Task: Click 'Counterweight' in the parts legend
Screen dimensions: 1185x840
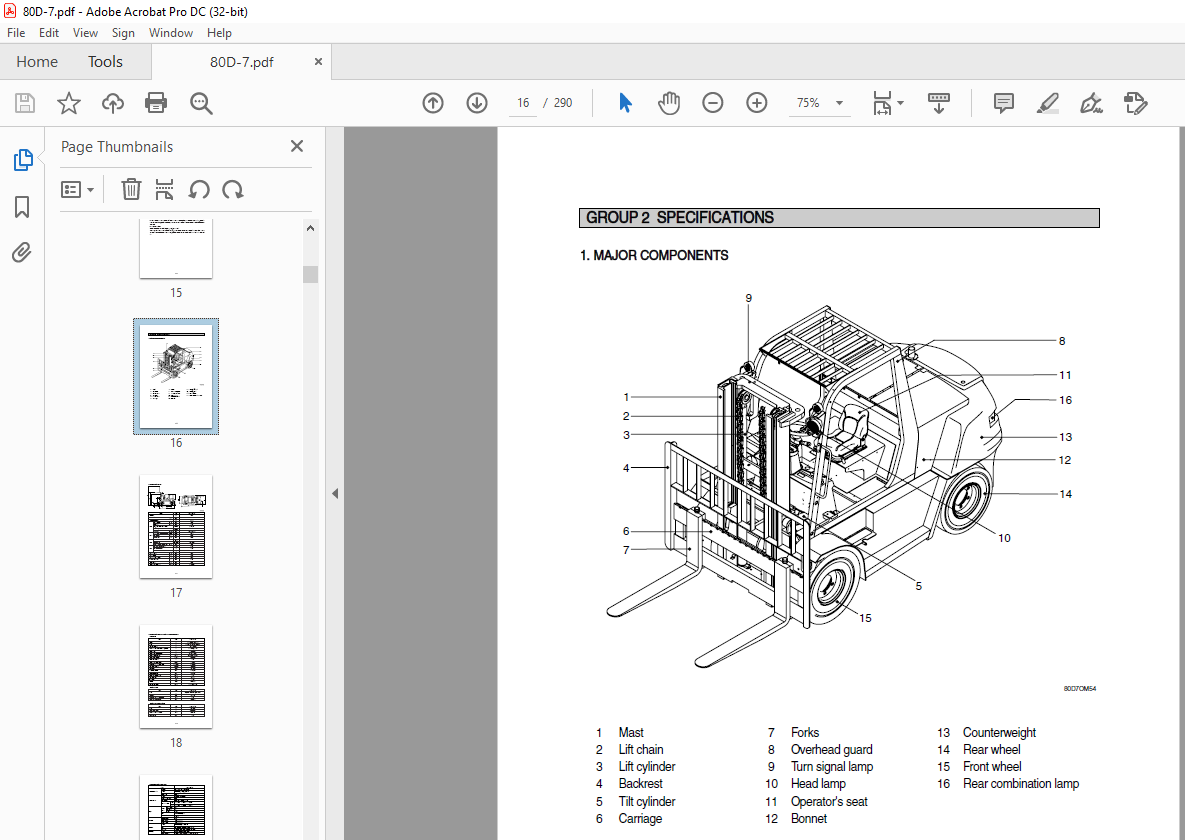Action: pos(999,733)
